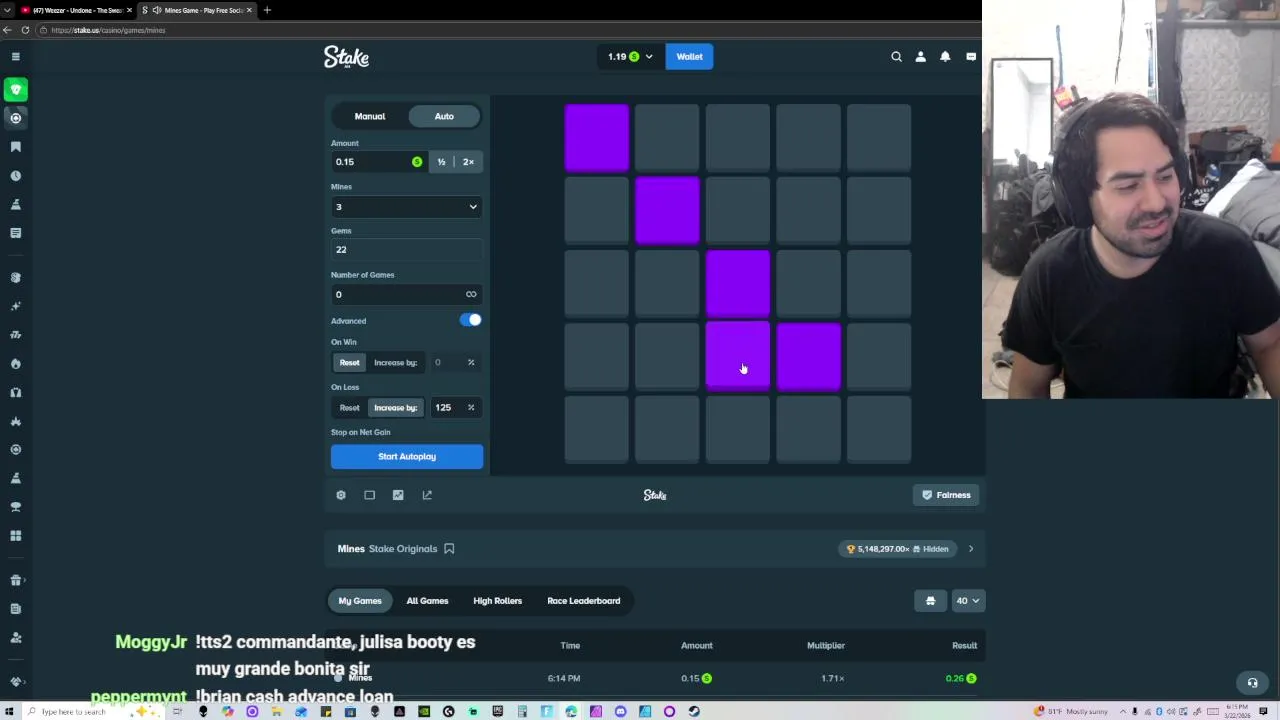Switch to Auto betting mode

444,116
